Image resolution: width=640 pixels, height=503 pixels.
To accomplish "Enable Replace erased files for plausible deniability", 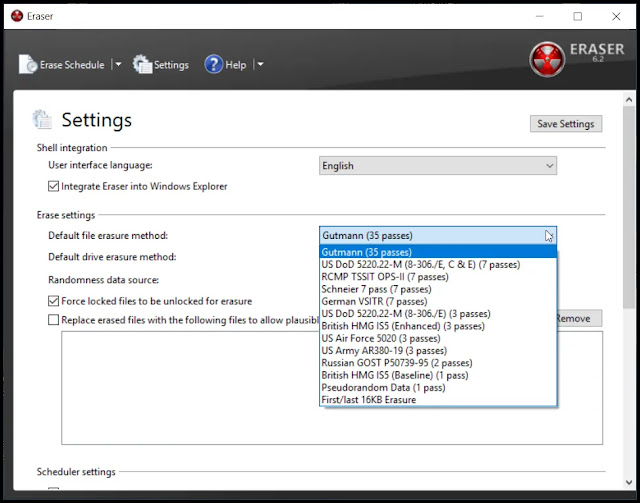I will [53, 320].
